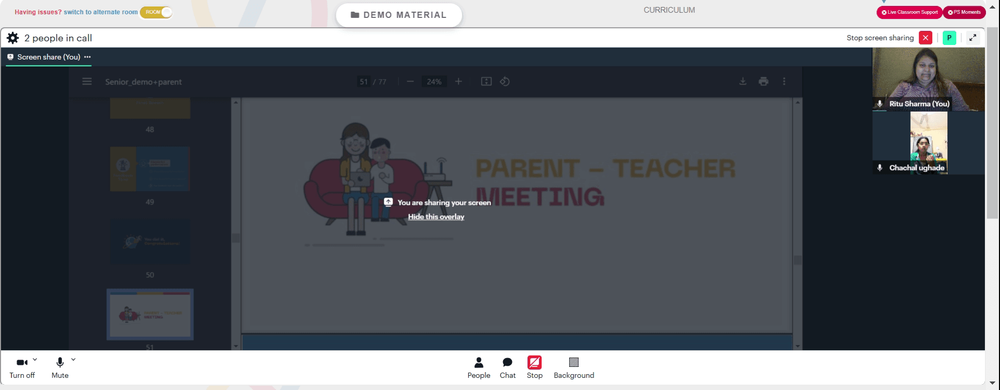Expand microphone options chevron
Screen dimensions: 1000x390
73,359
